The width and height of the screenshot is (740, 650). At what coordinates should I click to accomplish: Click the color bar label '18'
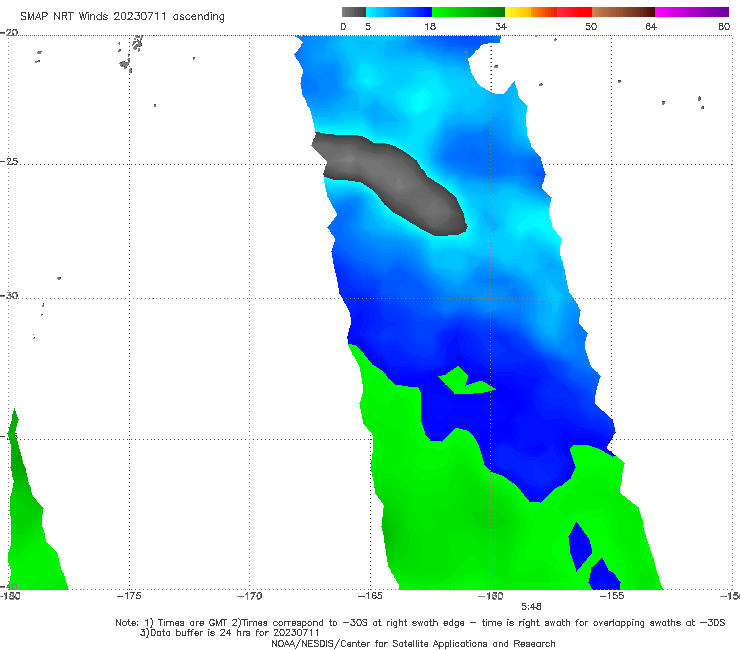tap(430, 26)
